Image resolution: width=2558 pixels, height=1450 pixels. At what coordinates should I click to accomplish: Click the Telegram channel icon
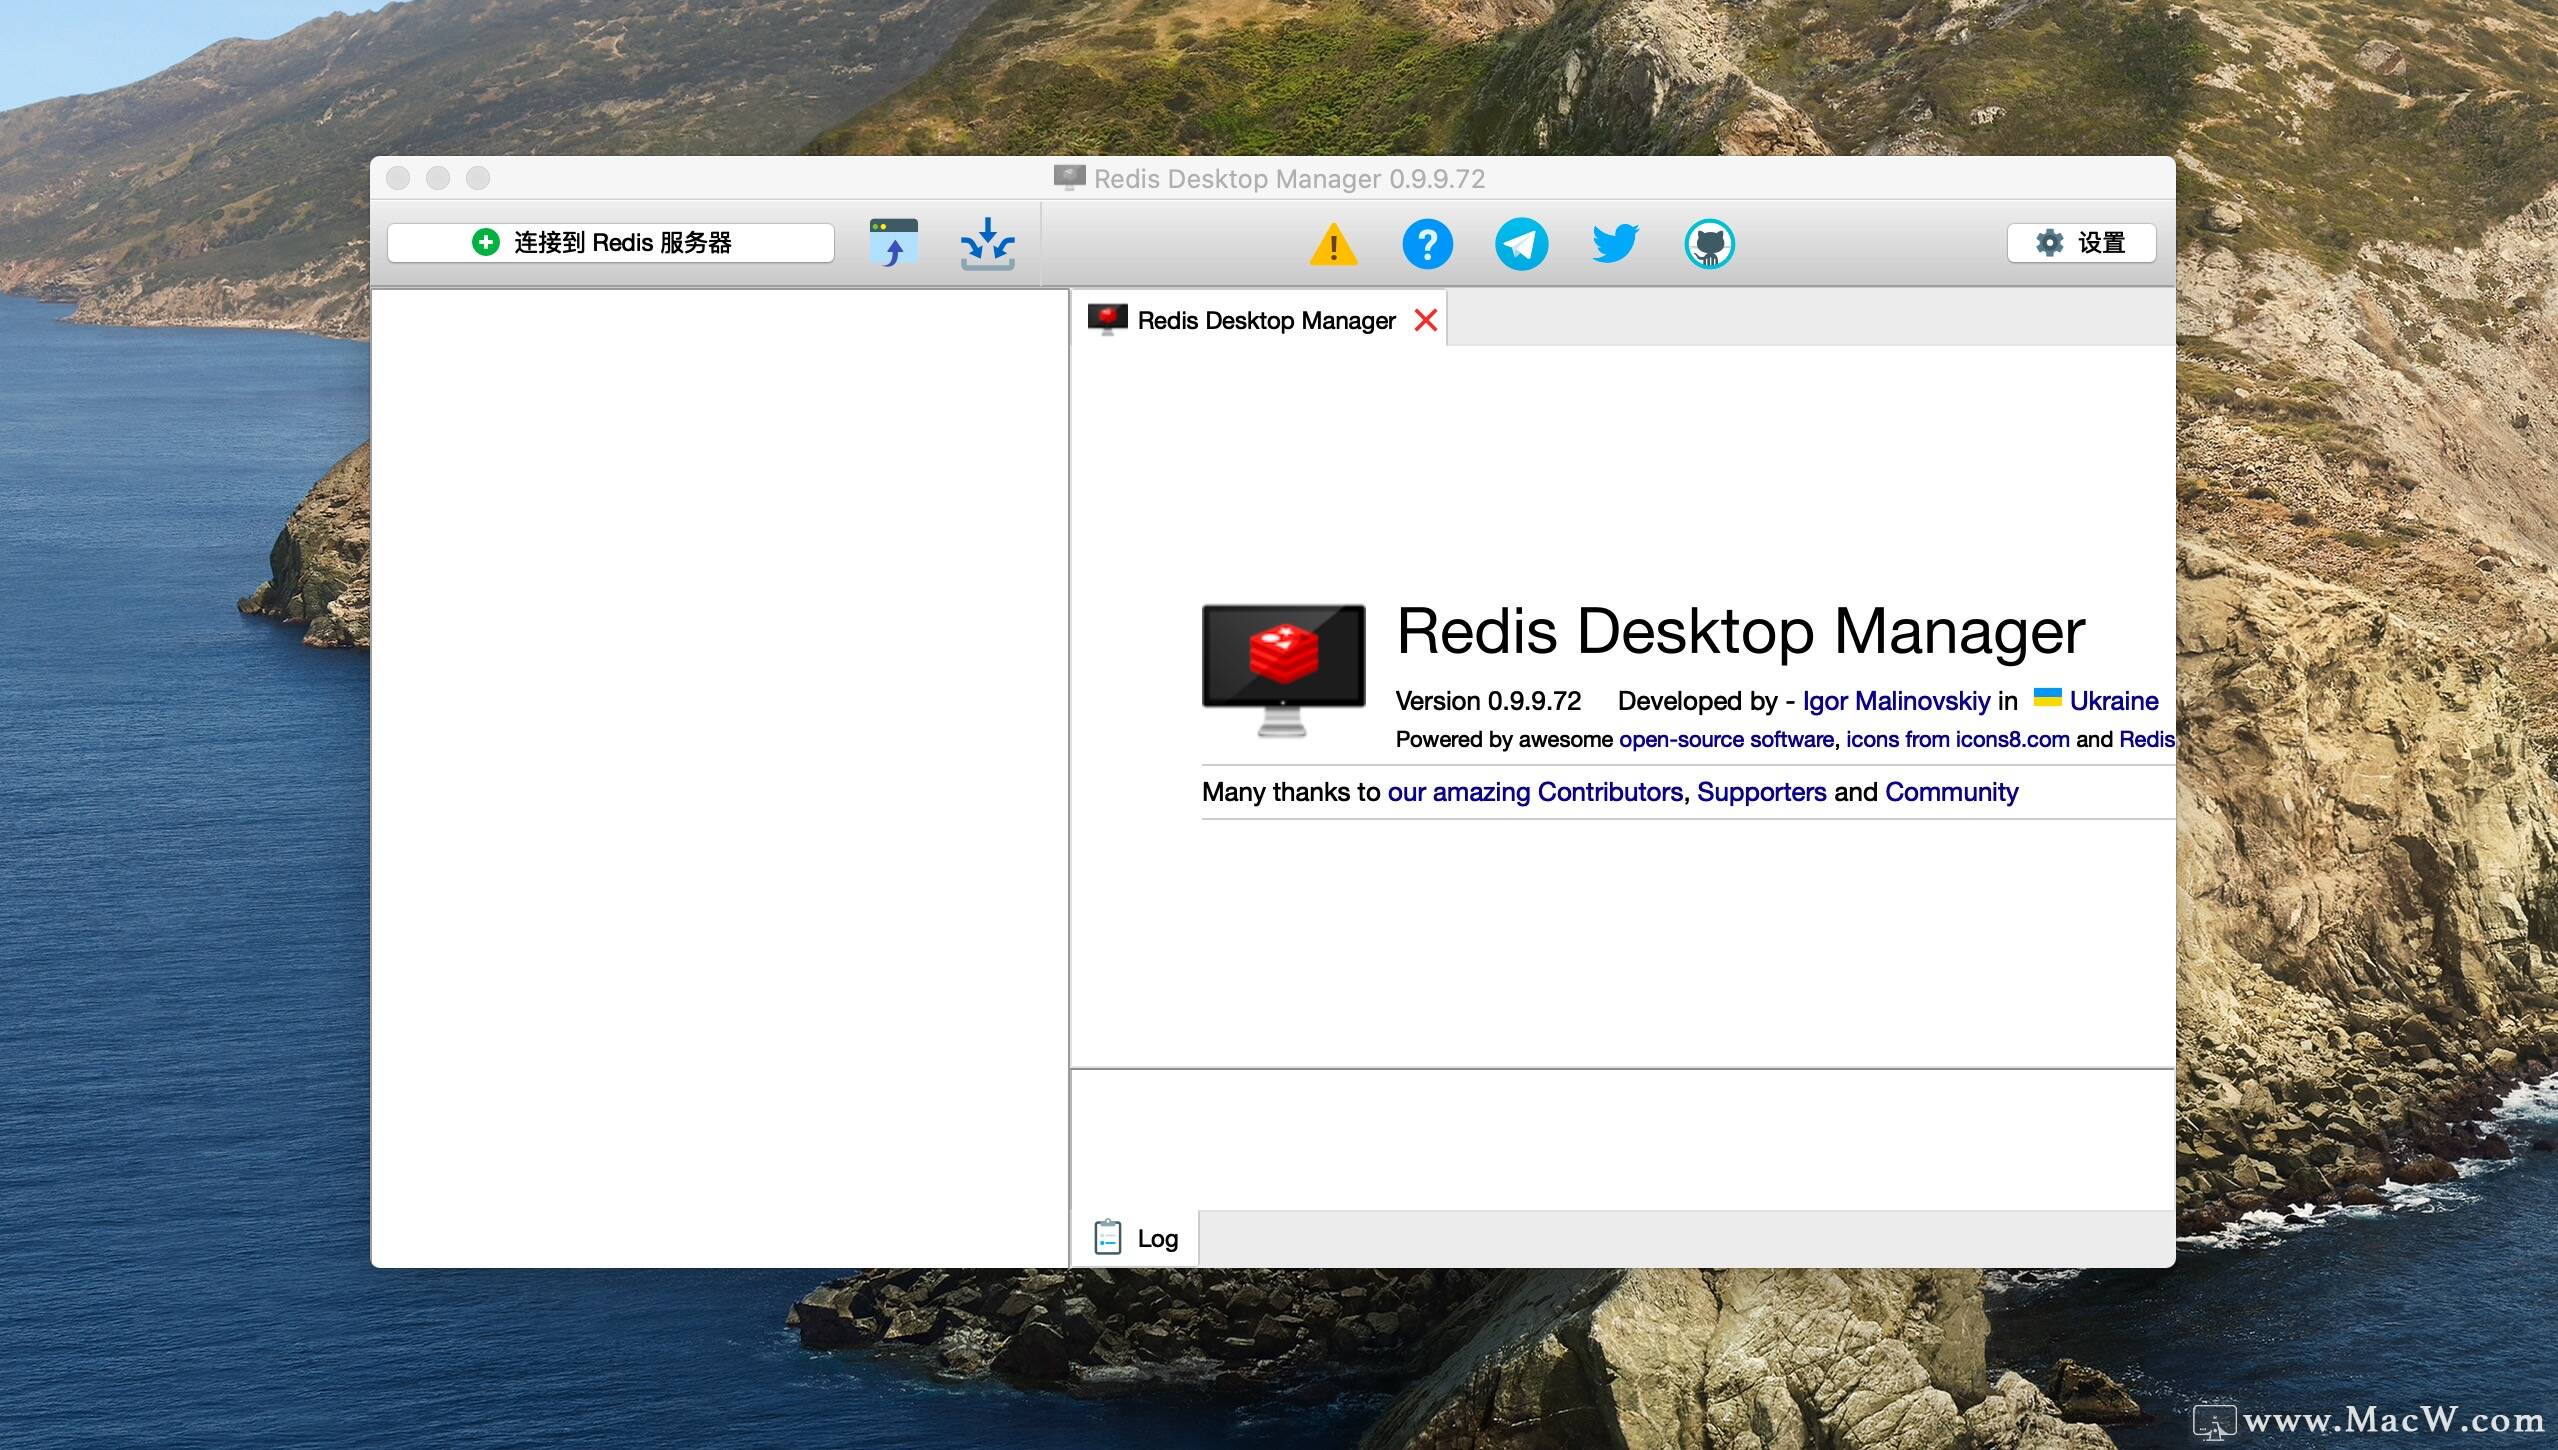pyautogui.click(x=1521, y=243)
